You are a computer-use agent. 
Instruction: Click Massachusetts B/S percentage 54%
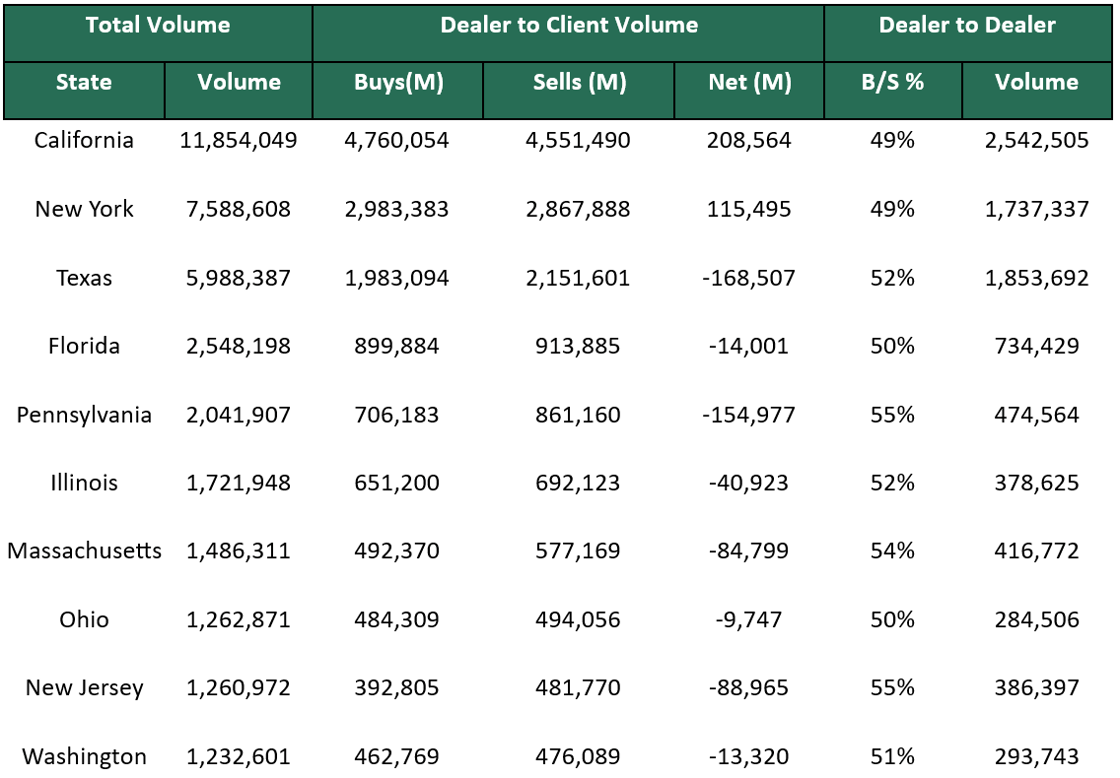[x=892, y=552]
